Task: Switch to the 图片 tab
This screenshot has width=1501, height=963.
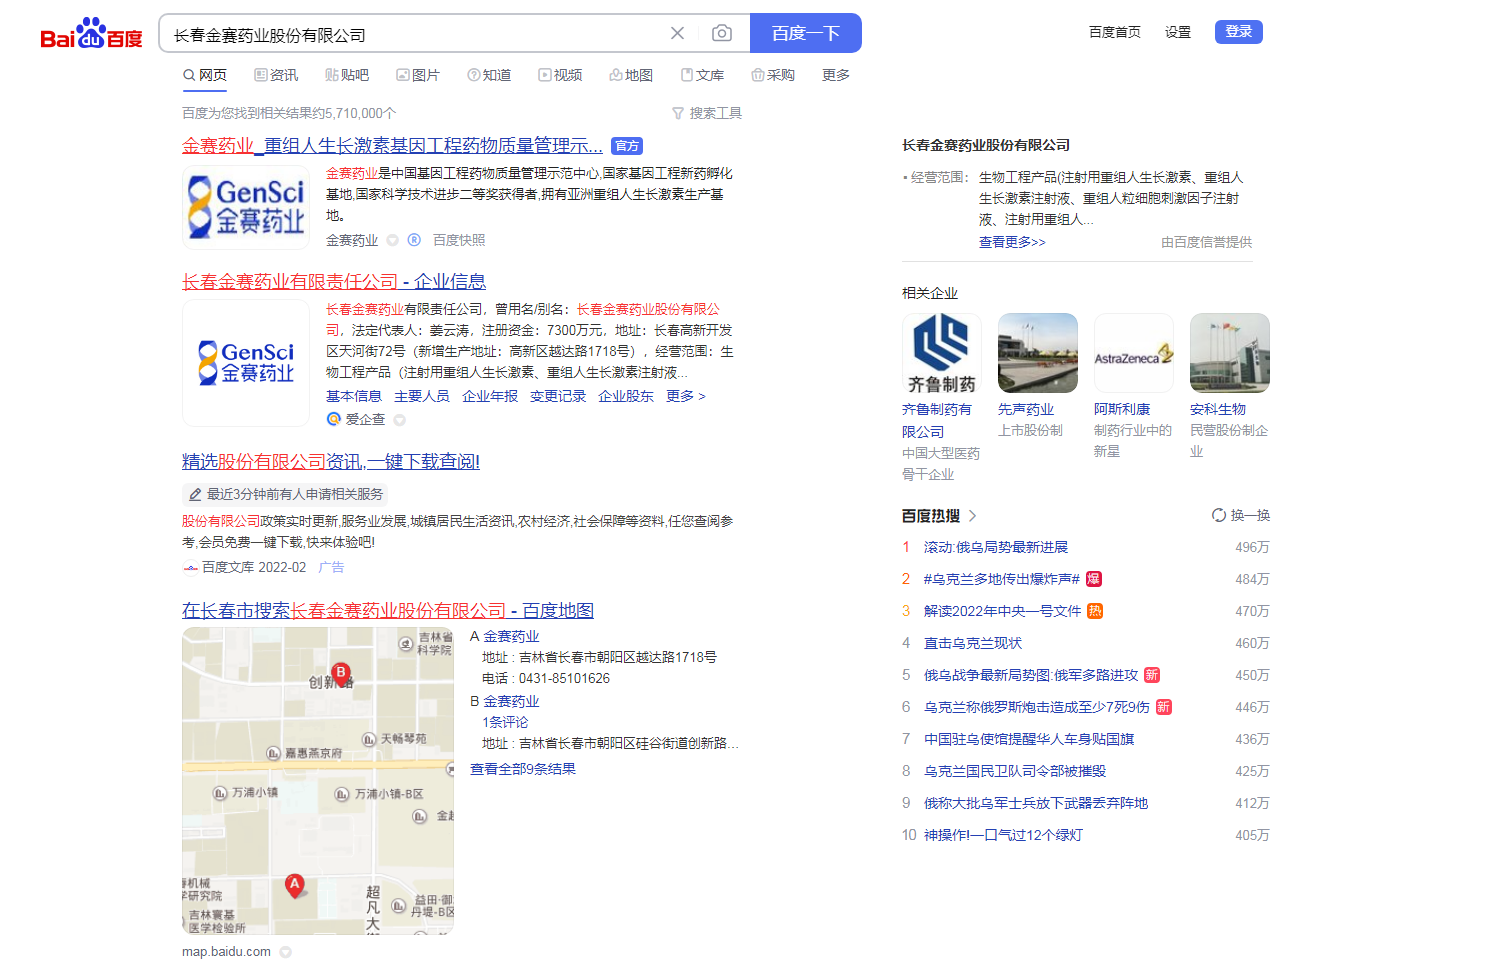Action: click(418, 75)
